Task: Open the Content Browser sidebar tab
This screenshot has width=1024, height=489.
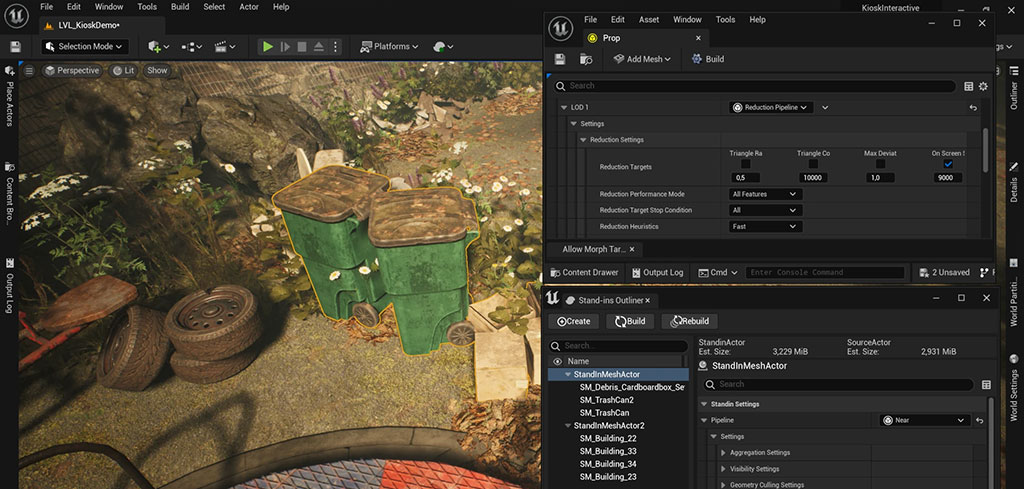Action: click(x=10, y=193)
